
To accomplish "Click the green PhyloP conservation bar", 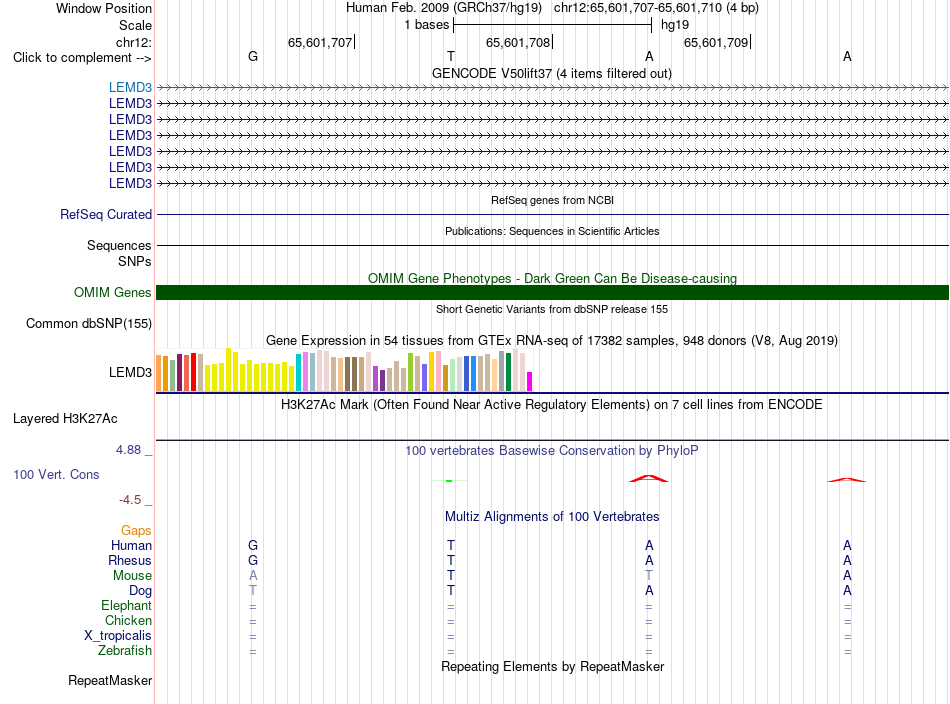I will (x=449, y=480).
